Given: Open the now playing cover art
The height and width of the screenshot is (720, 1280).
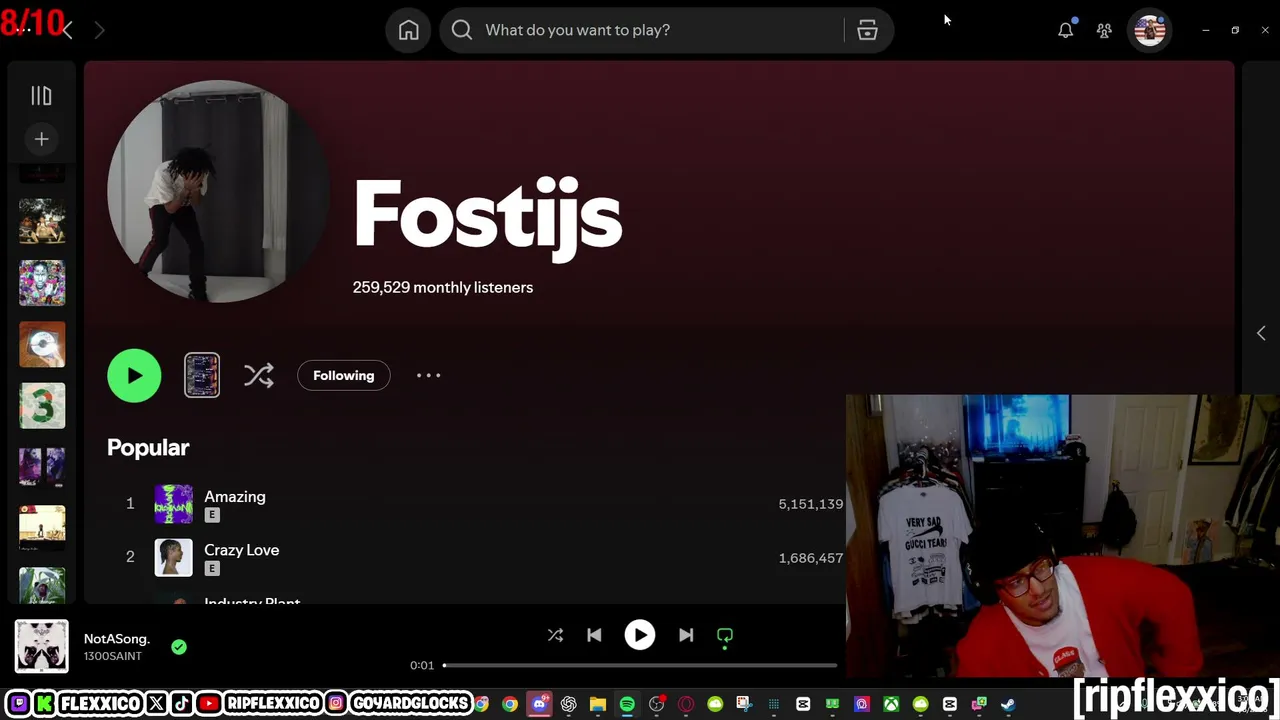Looking at the screenshot, I should (x=42, y=646).
